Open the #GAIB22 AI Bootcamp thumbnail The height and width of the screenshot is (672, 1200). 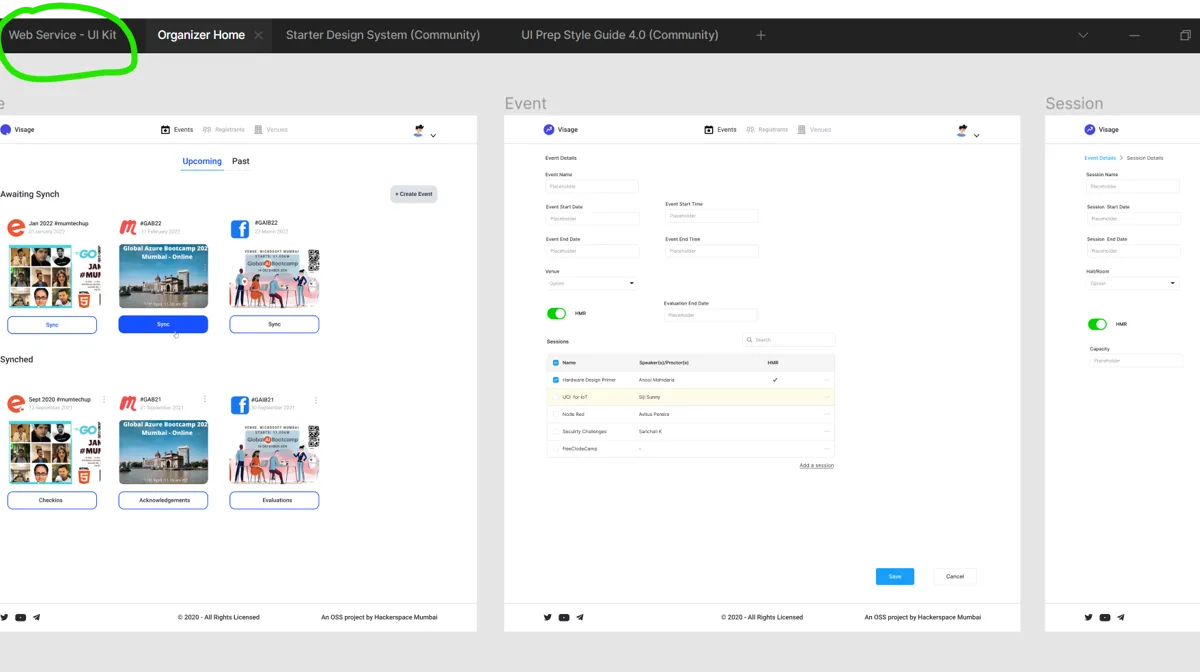[x=274, y=276]
